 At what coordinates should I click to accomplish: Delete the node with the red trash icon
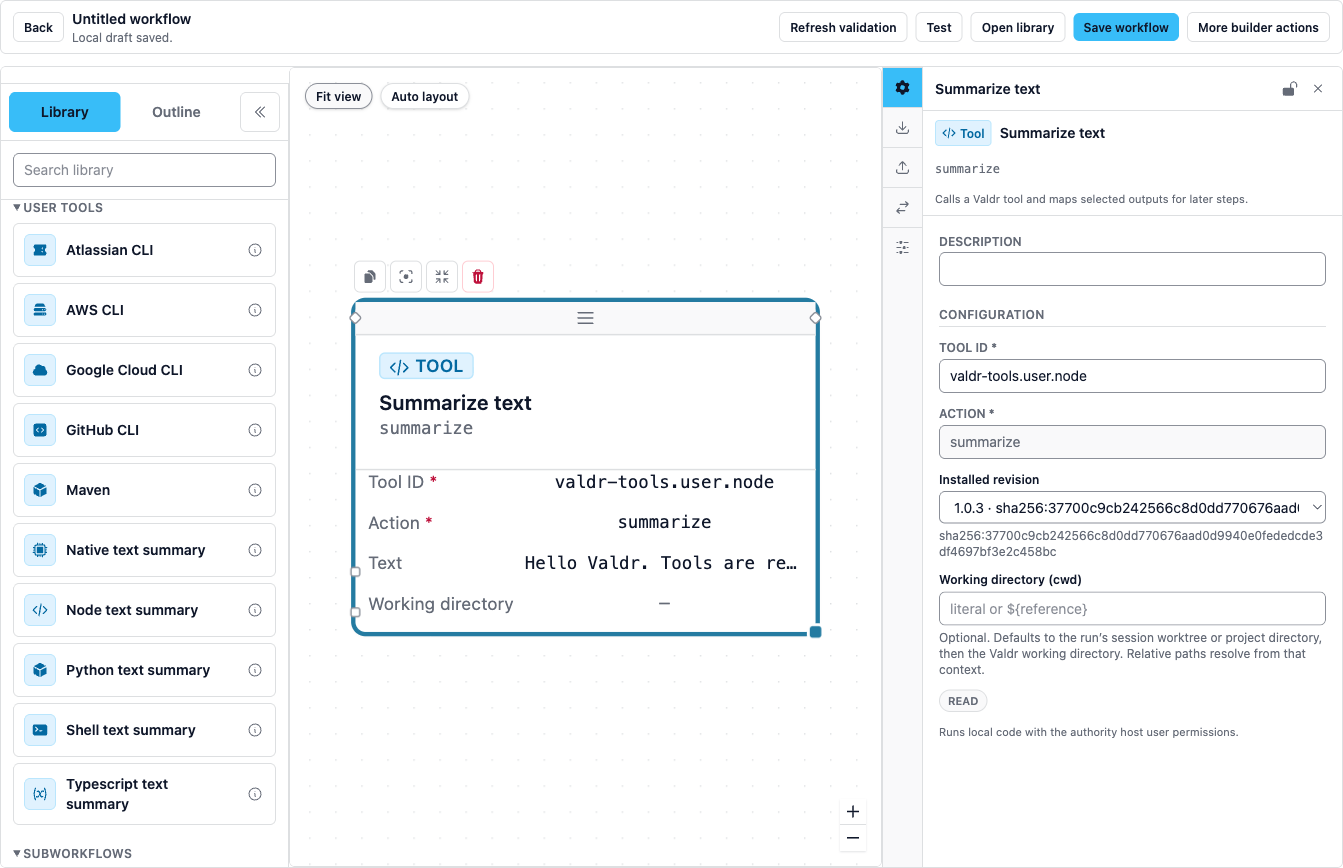(x=478, y=277)
